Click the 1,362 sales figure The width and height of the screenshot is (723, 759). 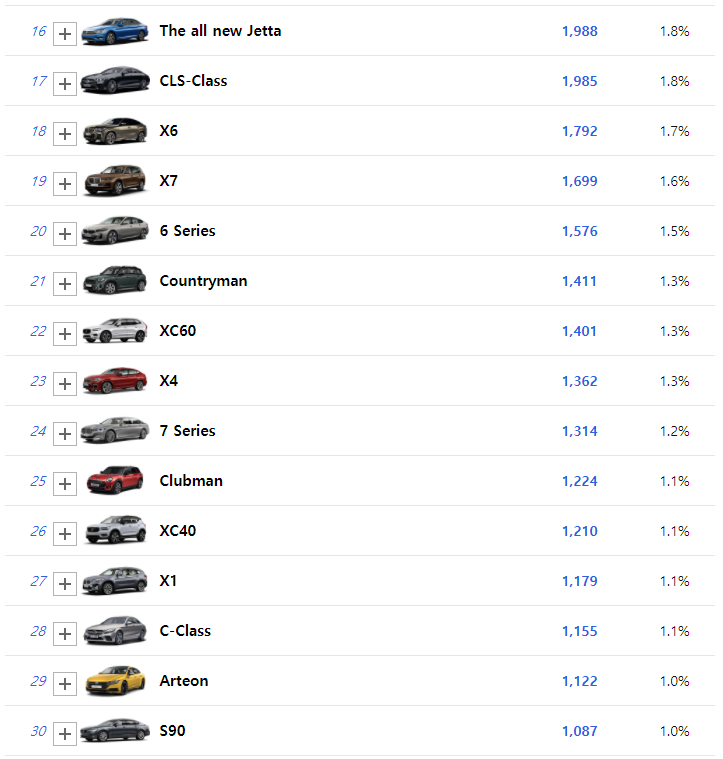(x=580, y=381)
